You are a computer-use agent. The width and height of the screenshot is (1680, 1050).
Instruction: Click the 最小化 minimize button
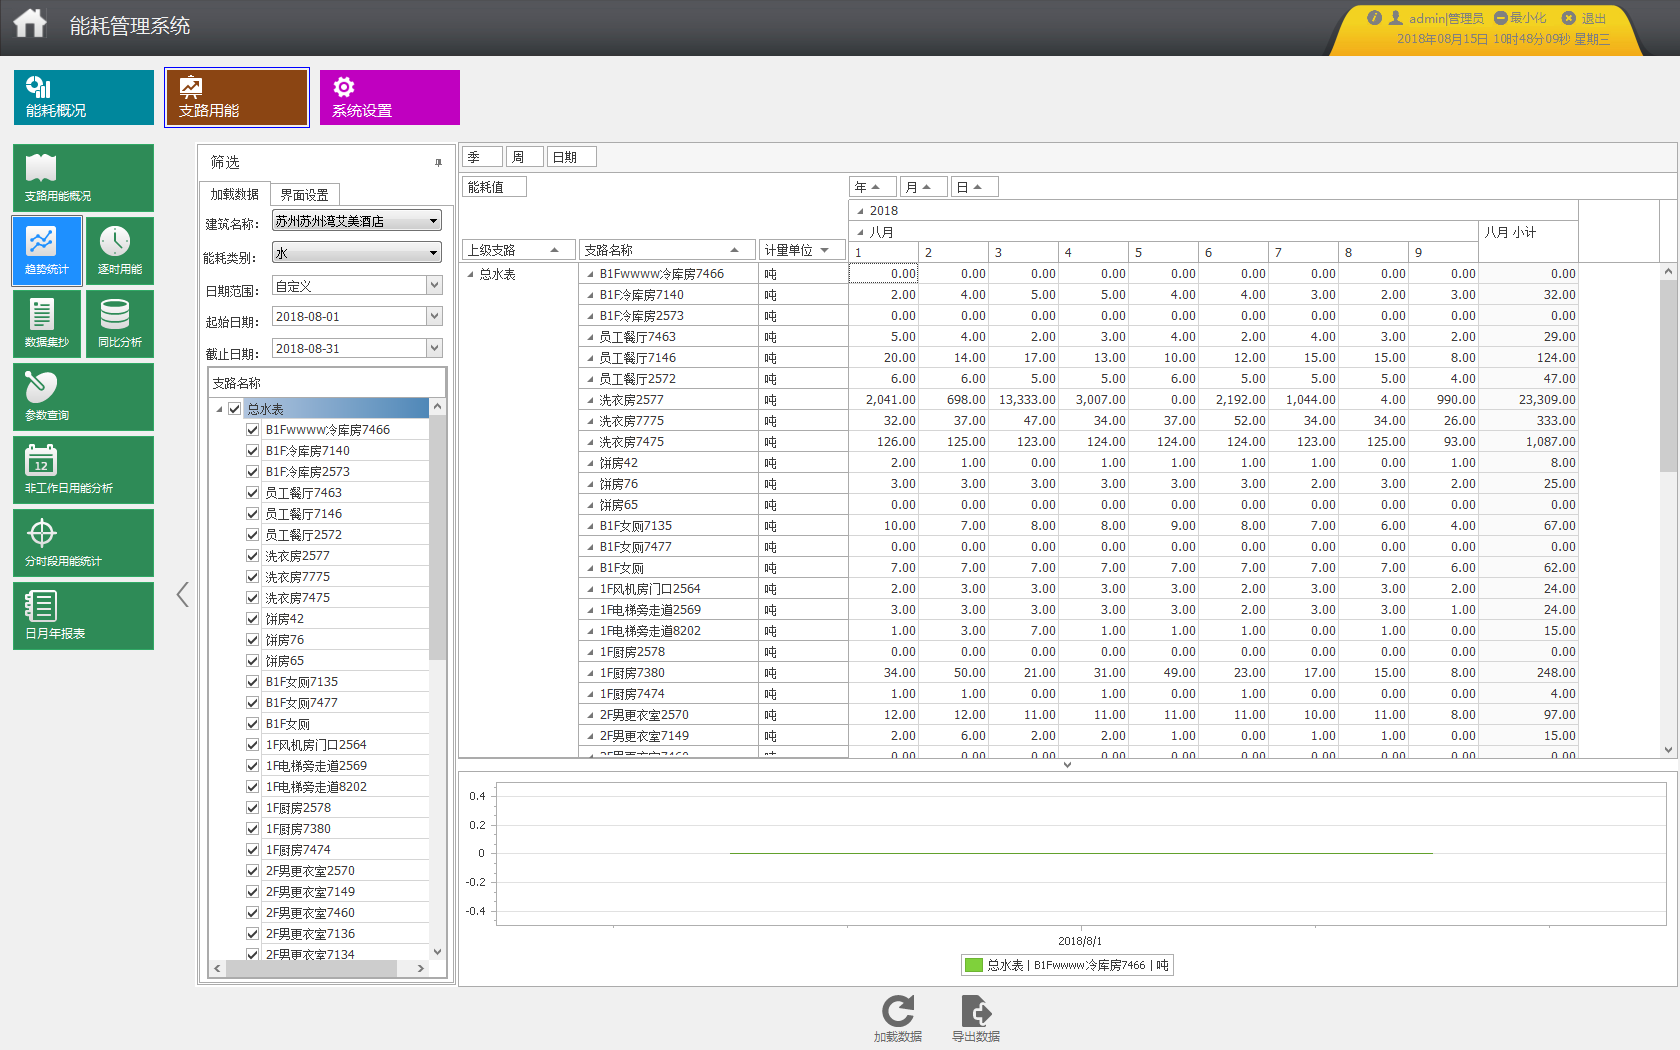[1520, 18]
